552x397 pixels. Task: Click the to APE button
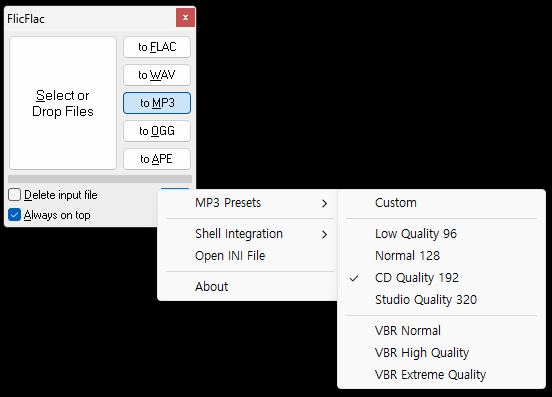point(157,159)
